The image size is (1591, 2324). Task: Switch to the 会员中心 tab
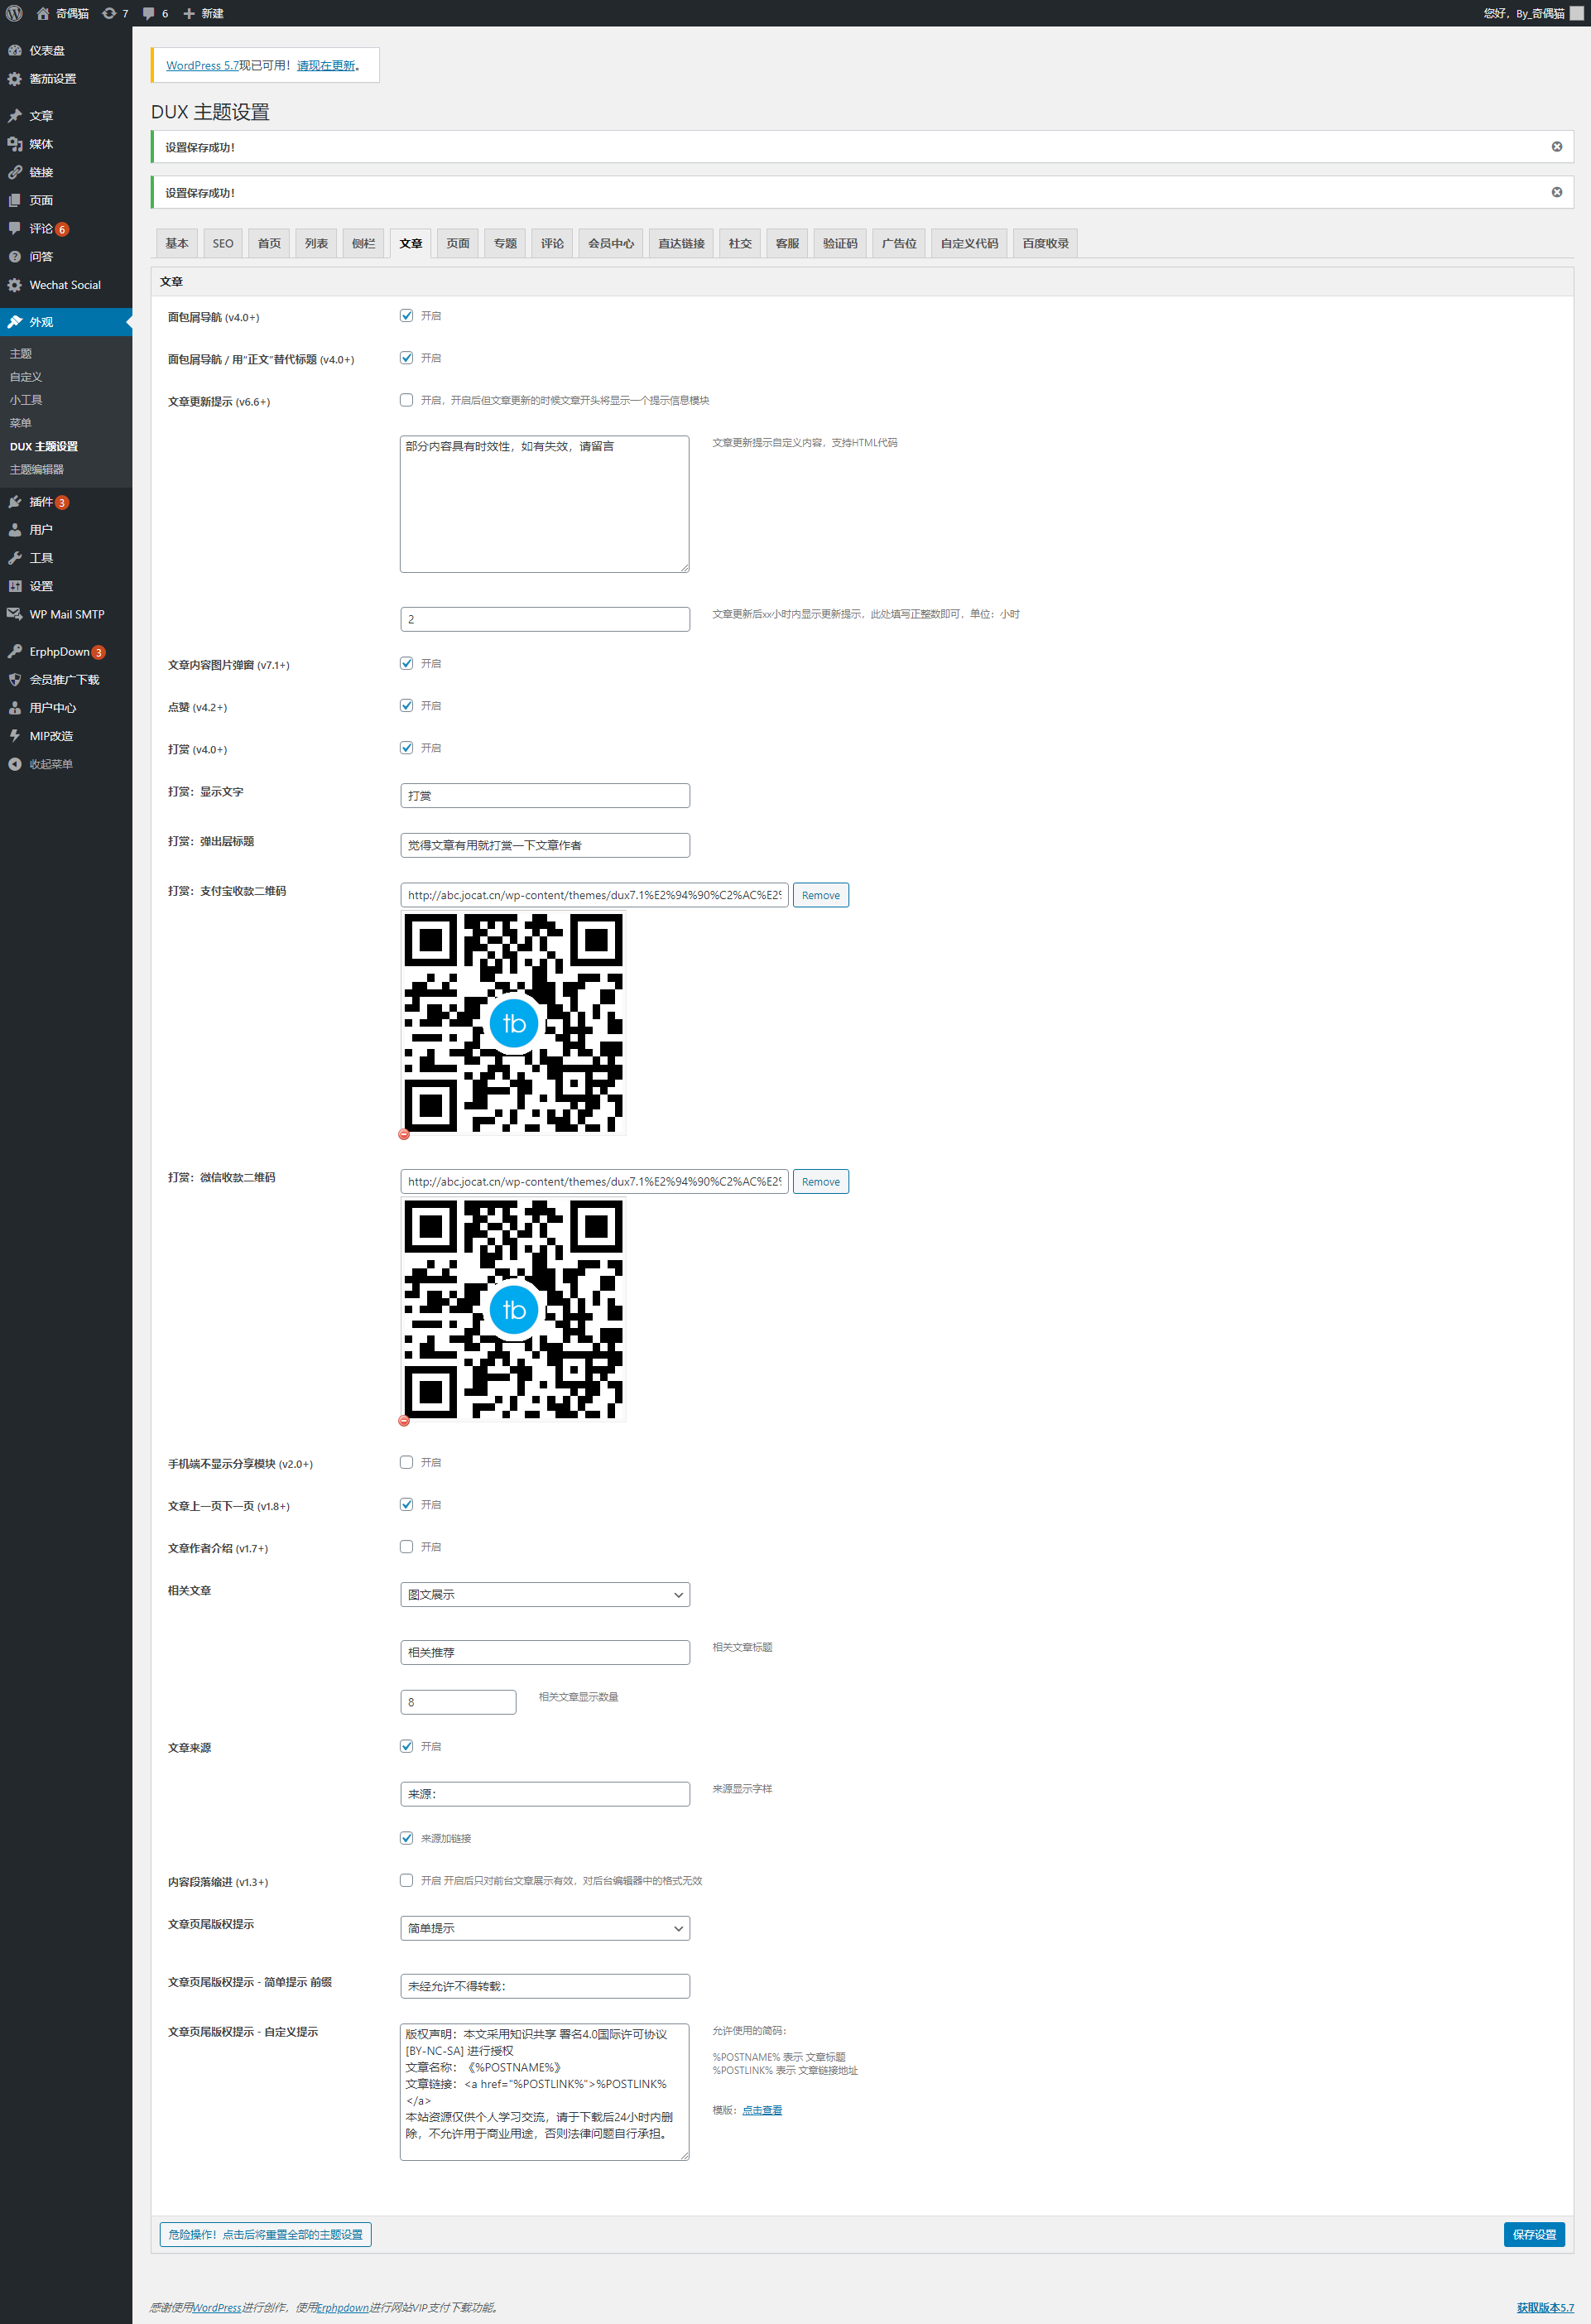tap(610, 243)
